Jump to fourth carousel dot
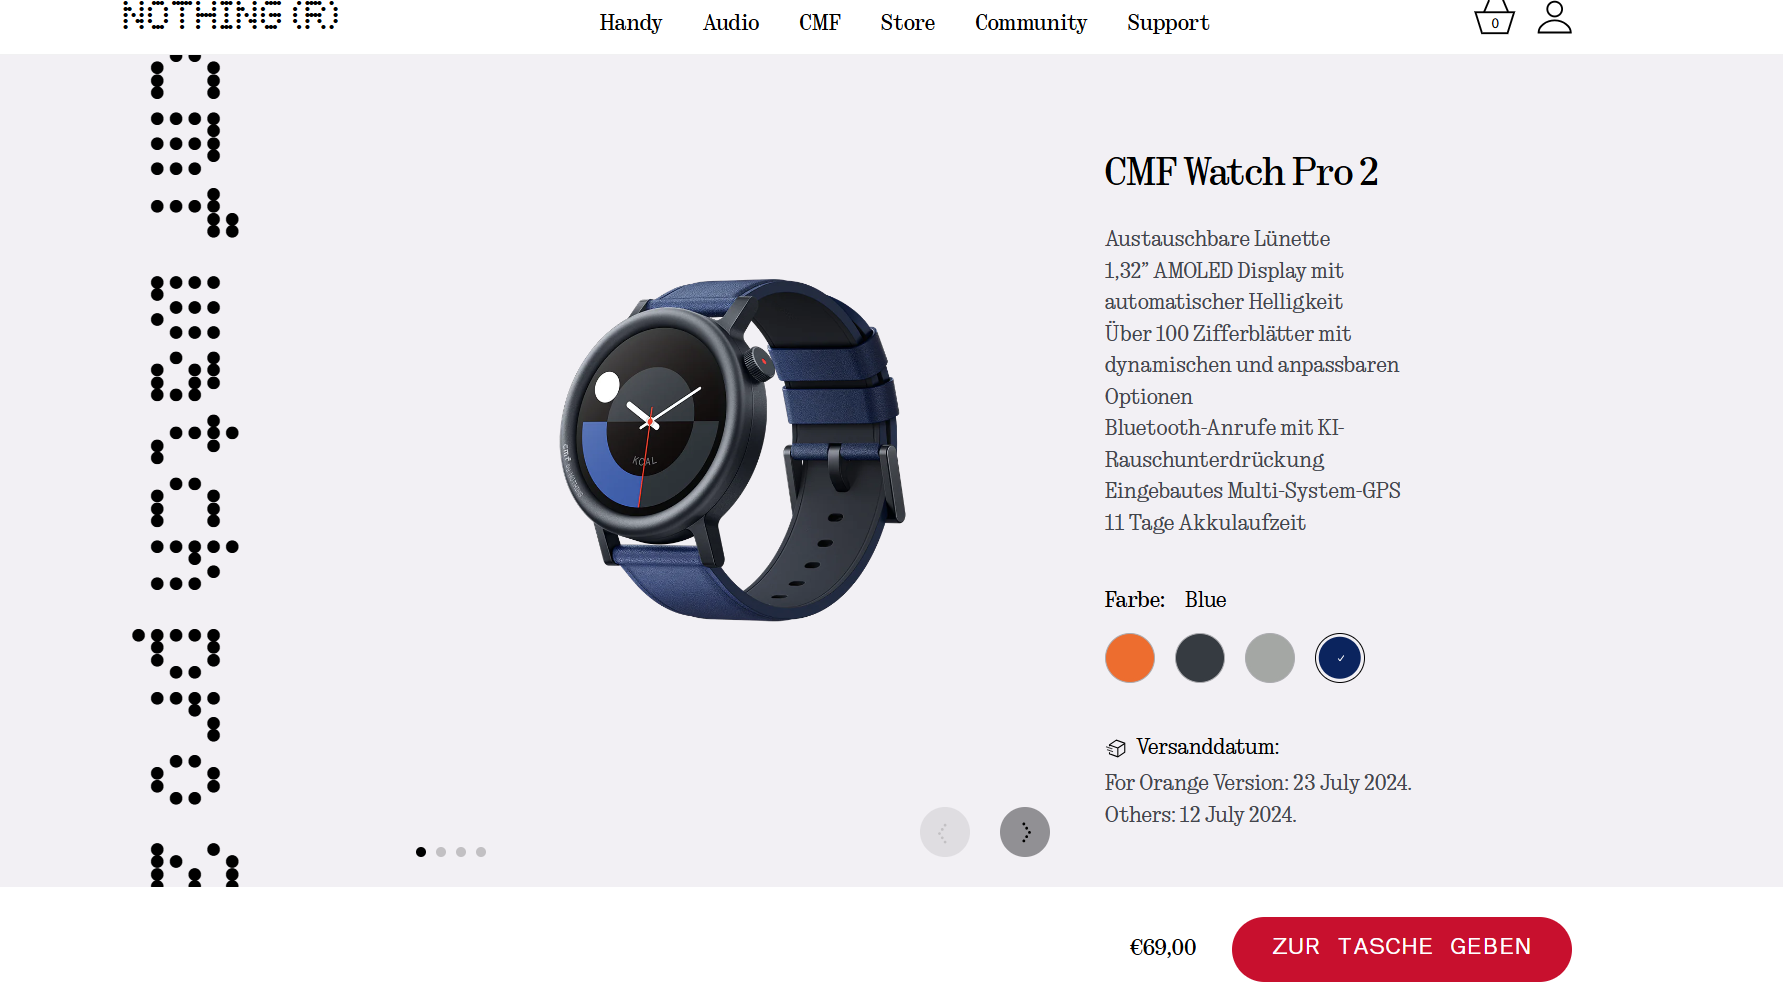This screenshot has width=1783, height=1002. pyautogui.click(x=481, y=852)
